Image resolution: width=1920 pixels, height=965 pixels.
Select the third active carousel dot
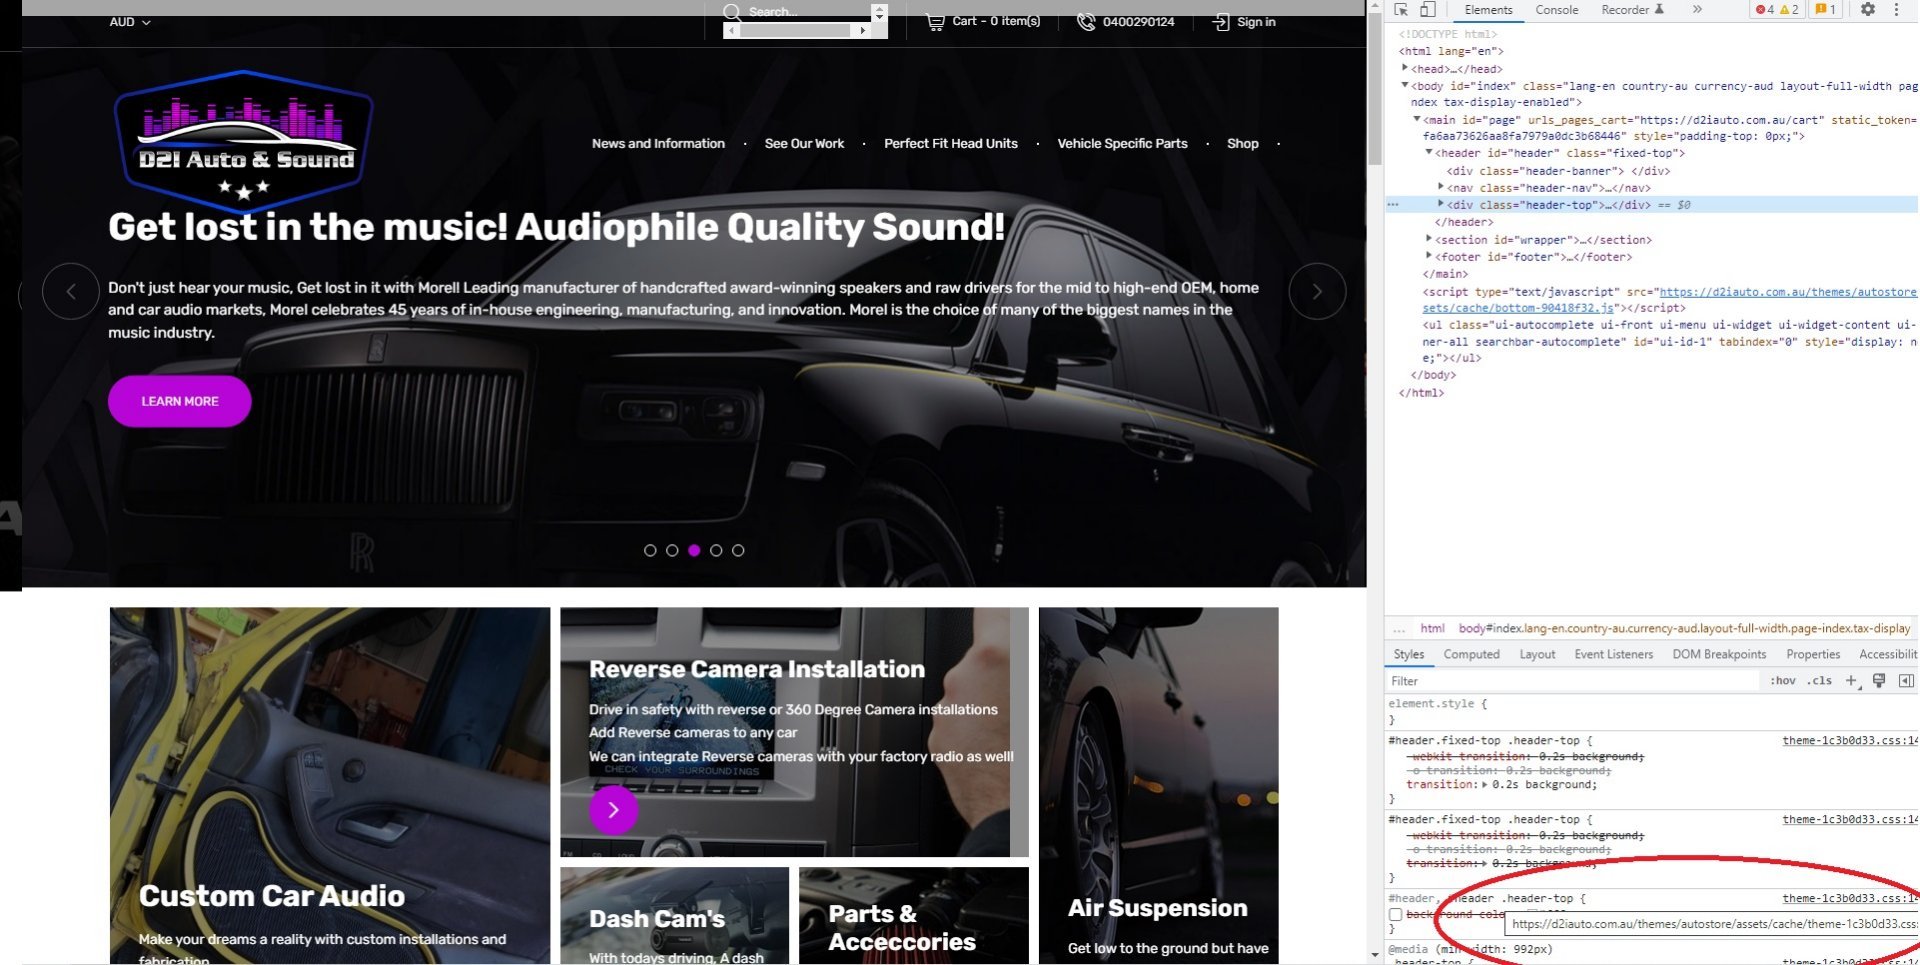coord(694,551)
